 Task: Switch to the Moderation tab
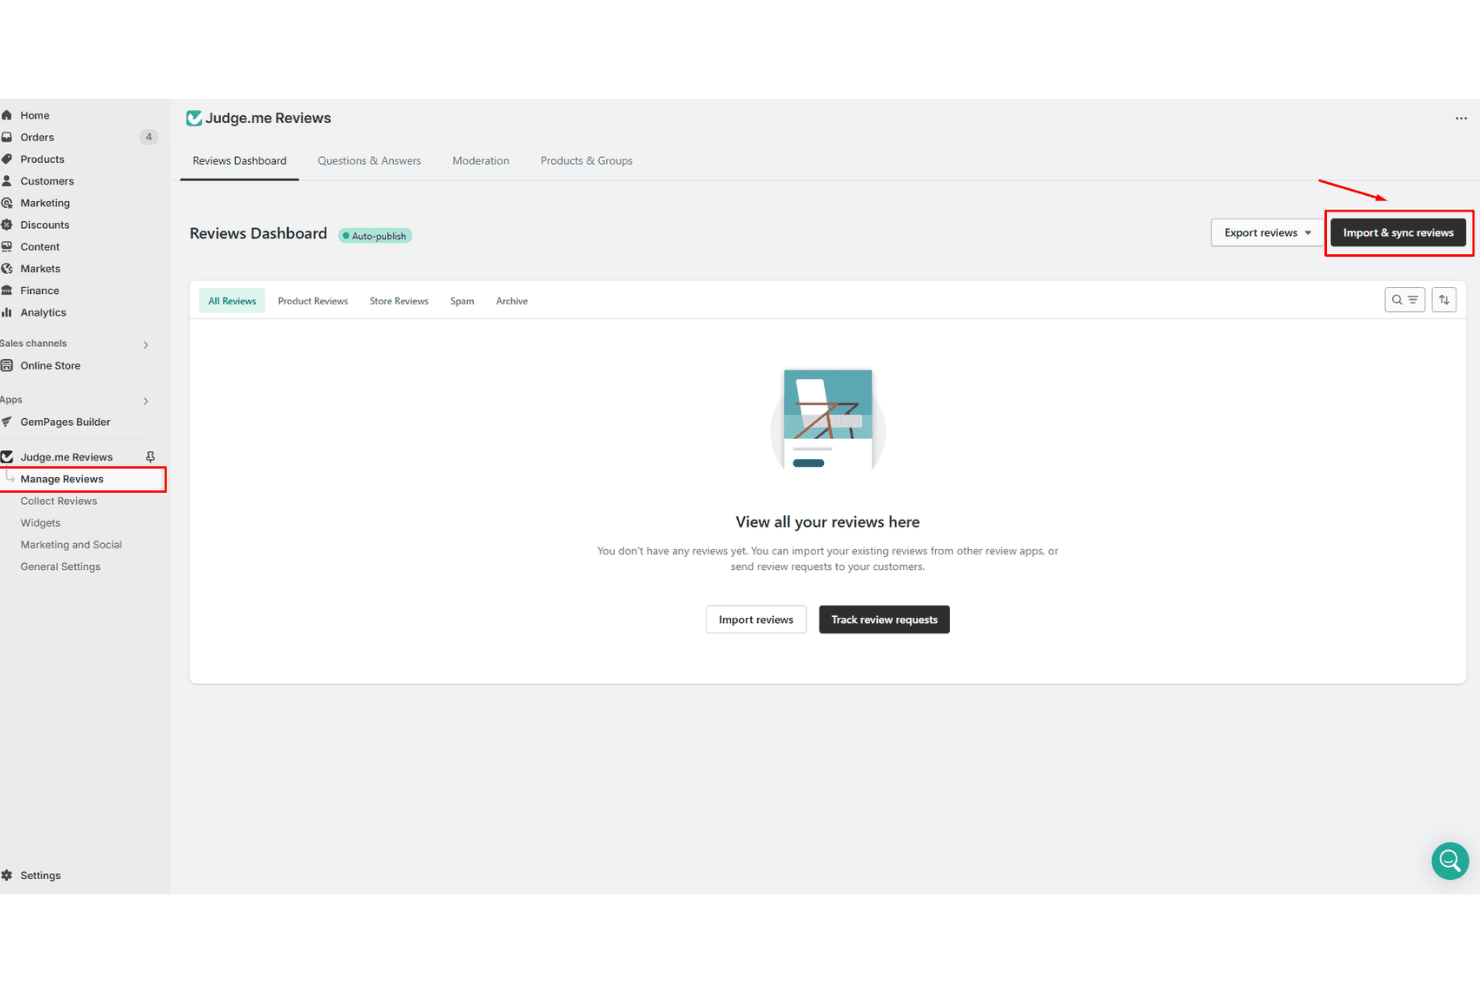click(481, 161)
